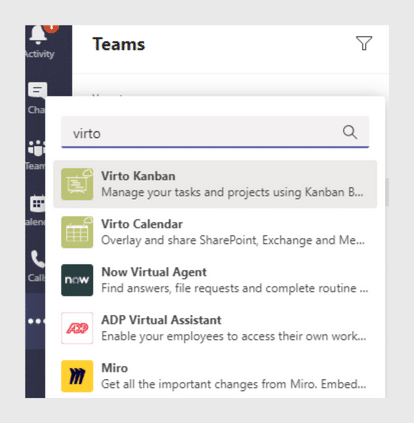The width and height of the screenshot is (414, 423).
Task: Click the scrollbar beside the results
Action: [x=387, y=192]
